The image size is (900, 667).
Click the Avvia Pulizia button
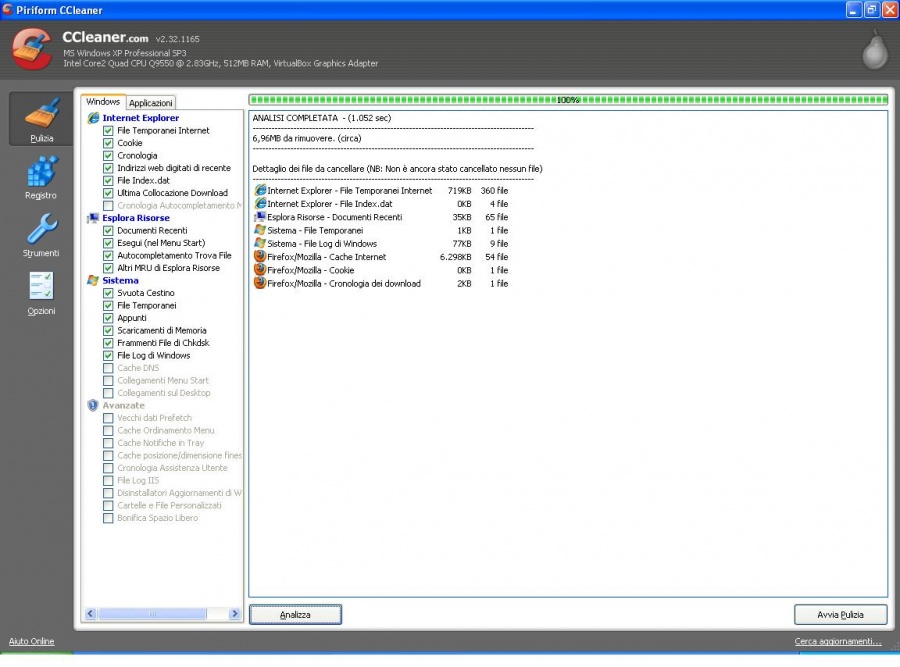(x=840, y=614)
